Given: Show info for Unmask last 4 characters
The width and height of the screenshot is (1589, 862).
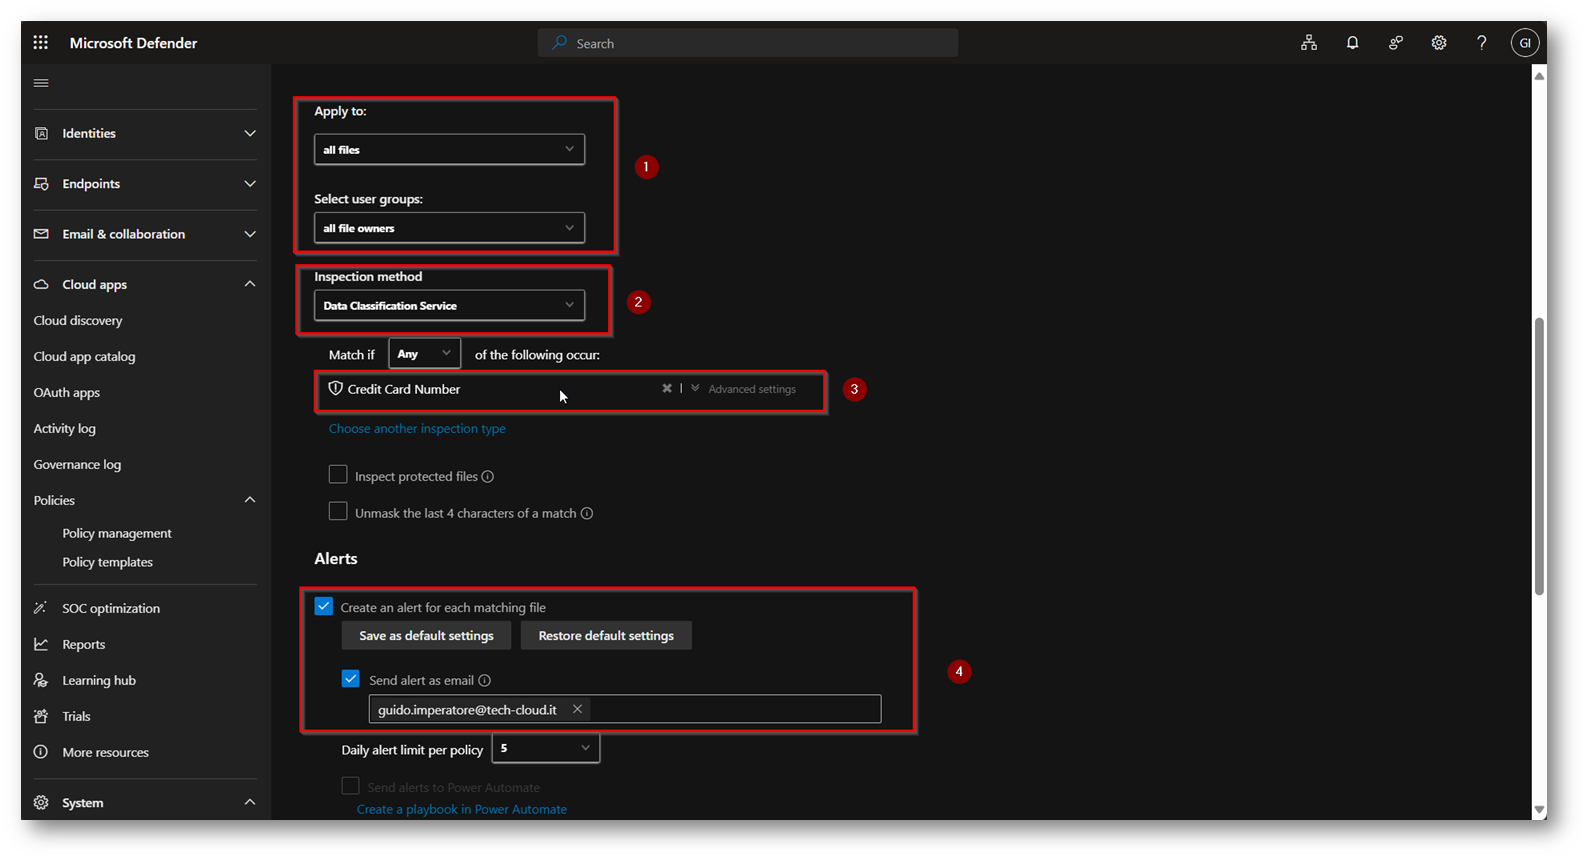Looking at the screenshot, I should click(587, 514).
